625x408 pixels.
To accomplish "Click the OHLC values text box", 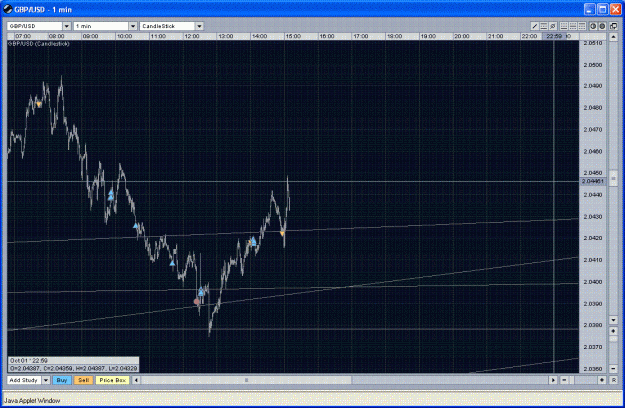I will pos(74,369).
